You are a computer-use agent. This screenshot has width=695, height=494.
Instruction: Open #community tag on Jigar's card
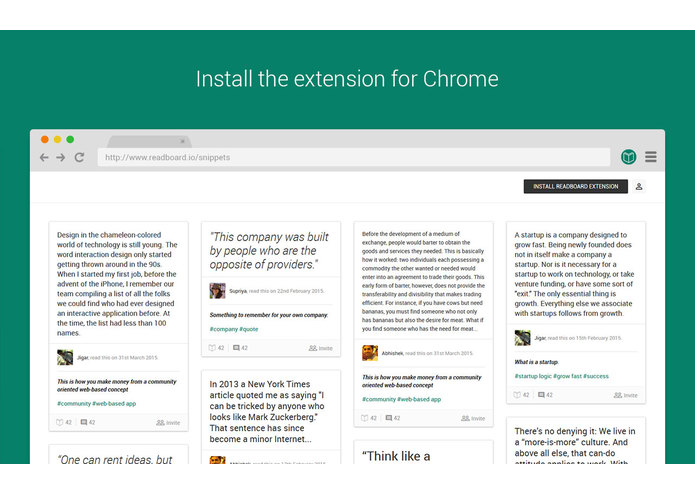tap(74, 404)
